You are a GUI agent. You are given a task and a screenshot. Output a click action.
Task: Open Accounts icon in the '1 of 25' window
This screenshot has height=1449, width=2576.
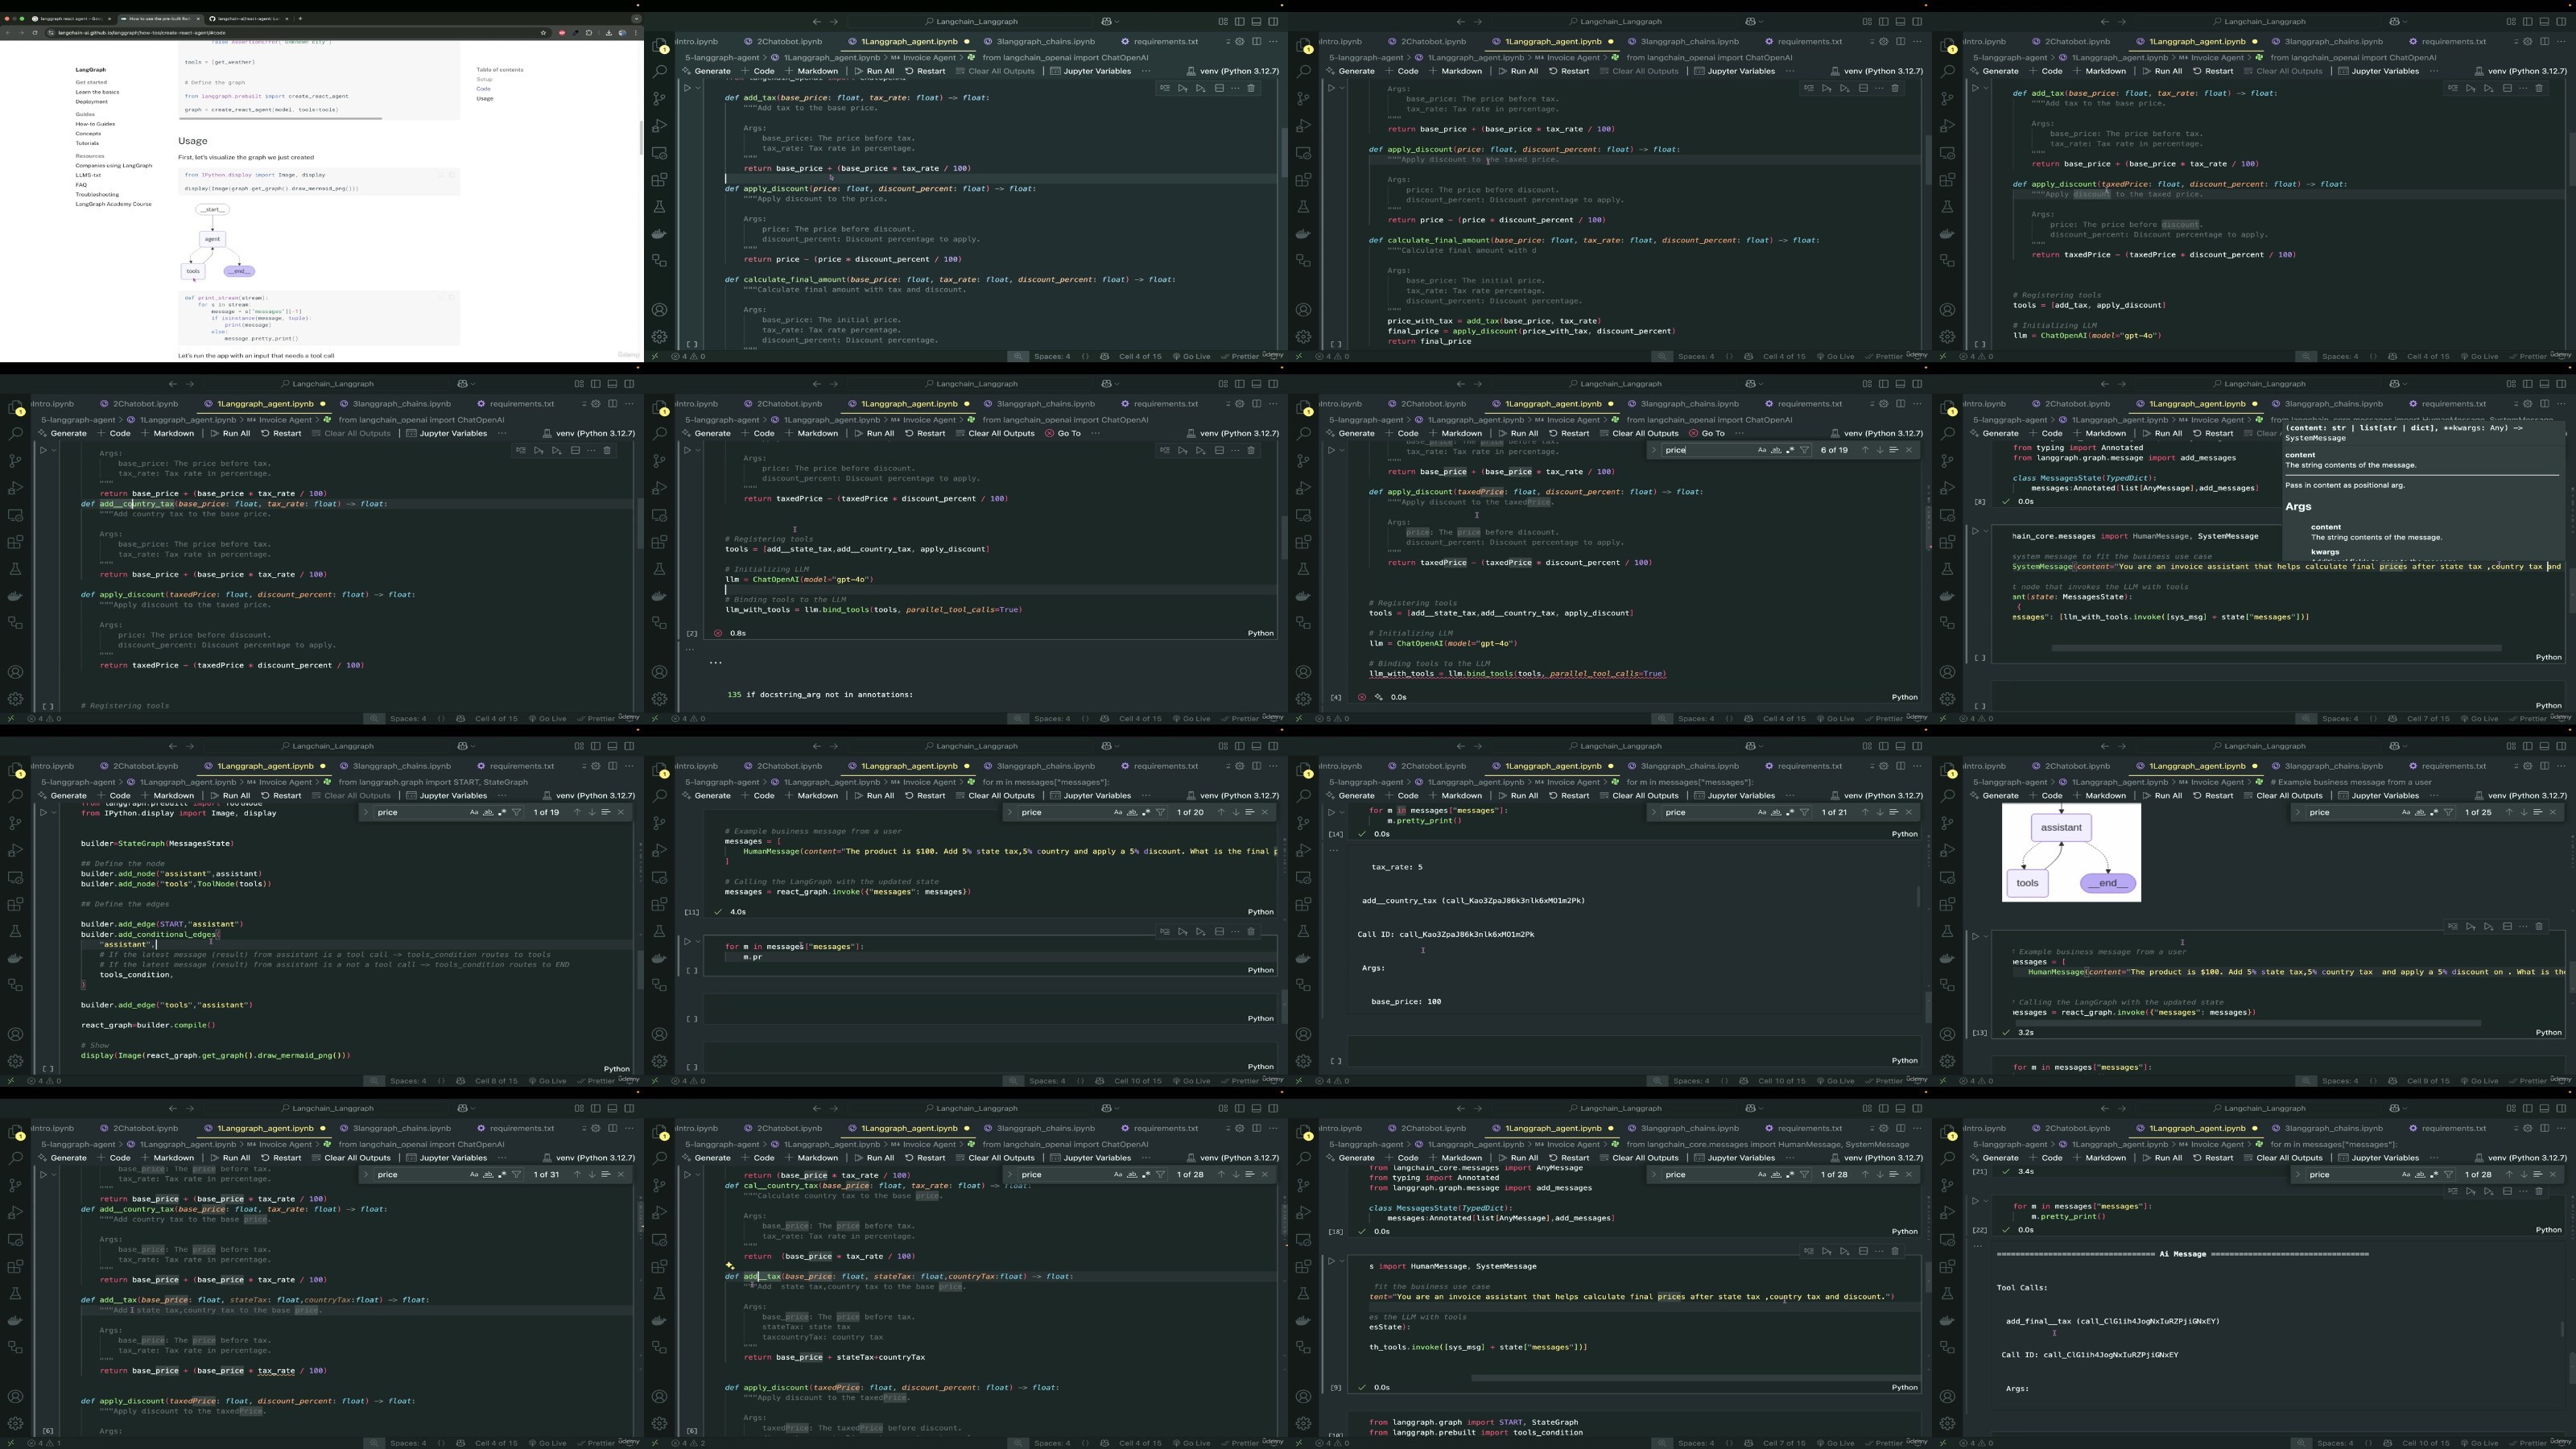pyautogui.click(x=1947, y=1034)
